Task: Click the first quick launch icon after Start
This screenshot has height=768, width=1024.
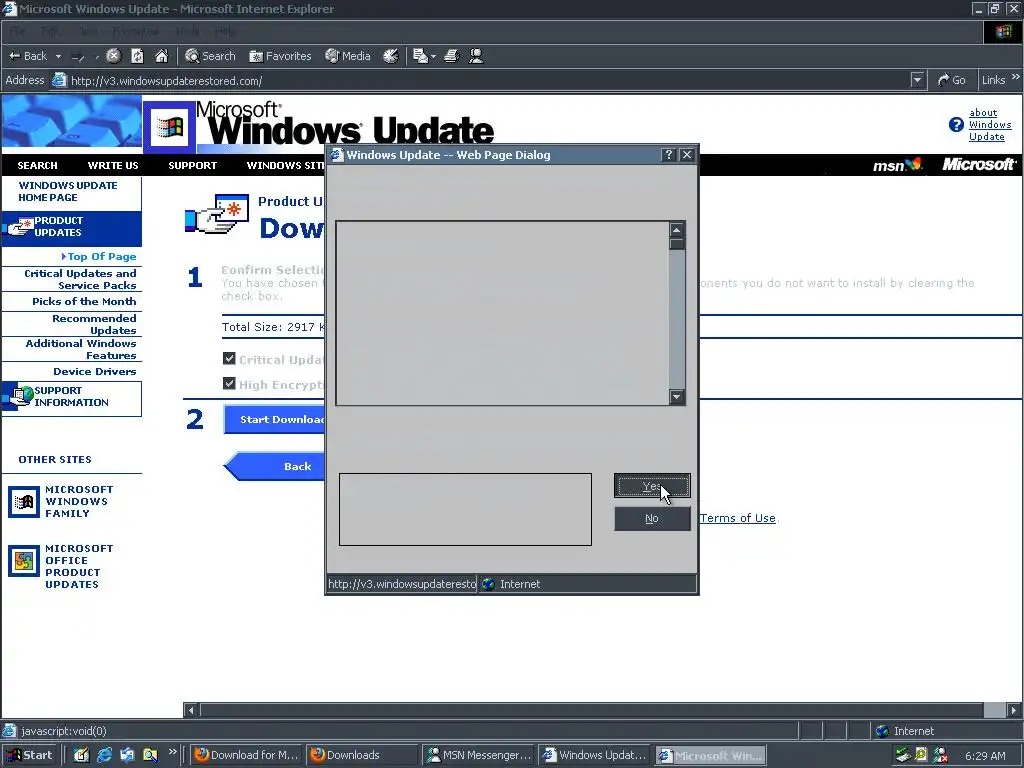Action: click(x=81, y=755)
